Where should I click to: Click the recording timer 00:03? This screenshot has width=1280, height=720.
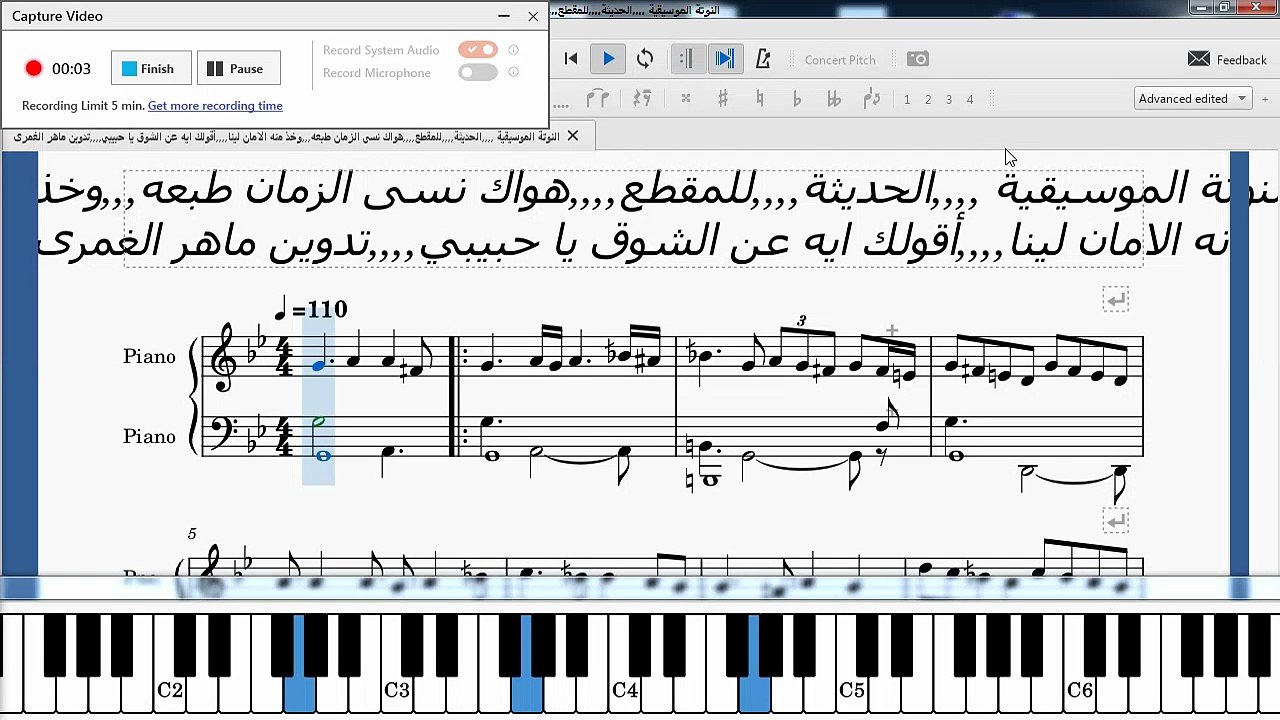pyautogui.click(x=71, y=69)
